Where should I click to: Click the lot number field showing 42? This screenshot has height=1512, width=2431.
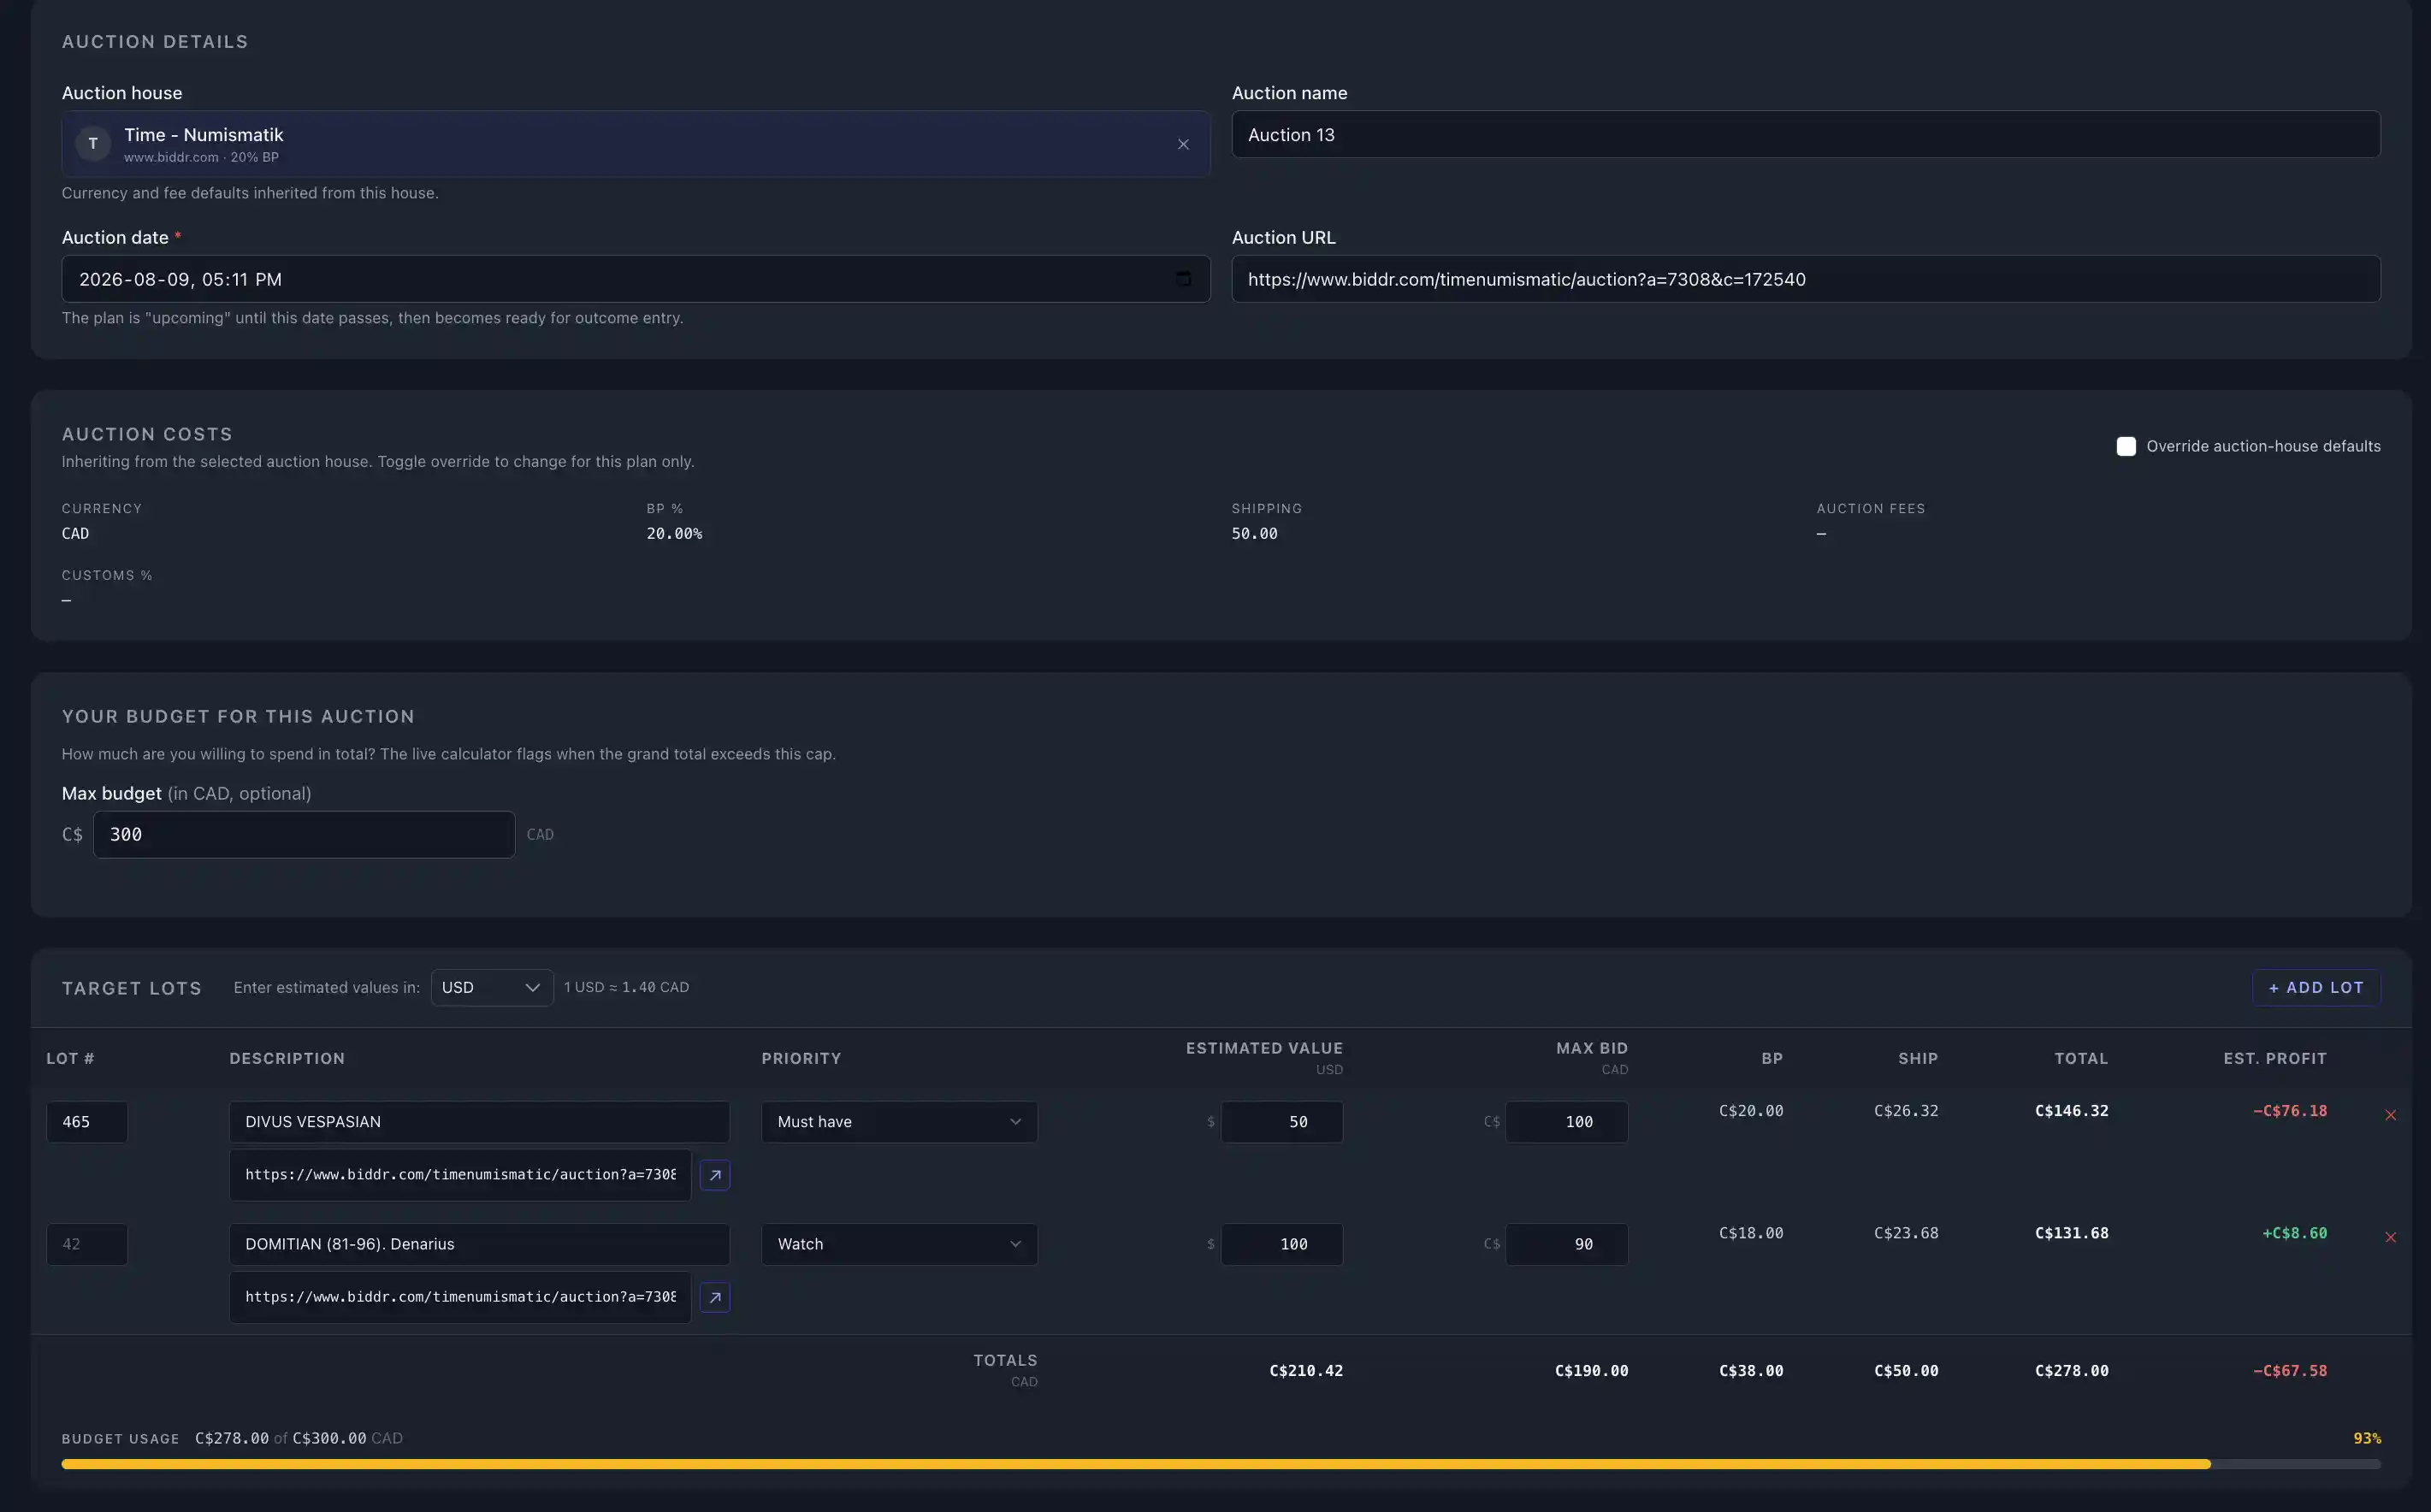click(87, 1244)
